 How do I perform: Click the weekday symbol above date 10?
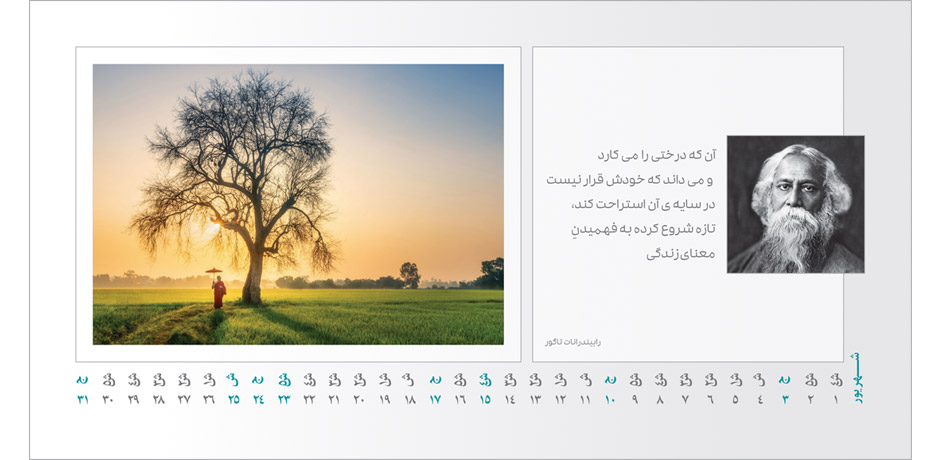pos(609,380)
